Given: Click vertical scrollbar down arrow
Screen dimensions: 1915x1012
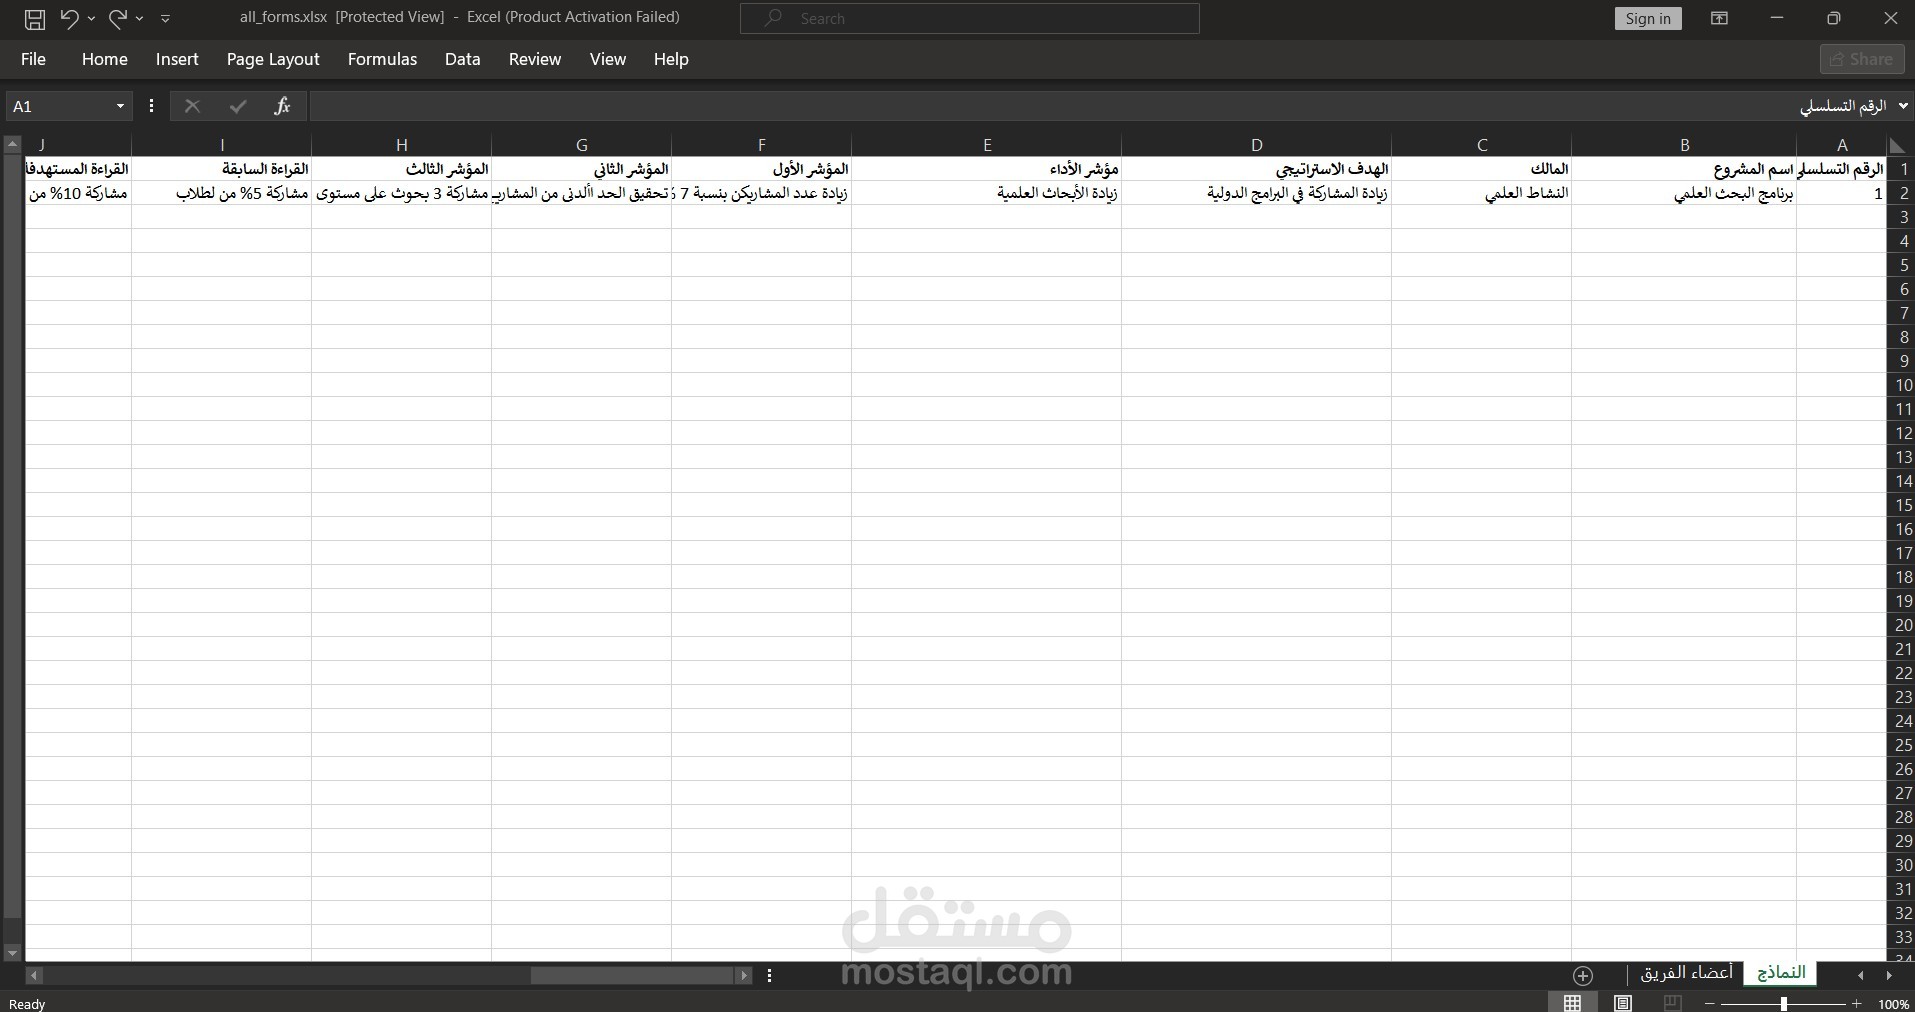Looking at the screenshot, I should [12, 953].
